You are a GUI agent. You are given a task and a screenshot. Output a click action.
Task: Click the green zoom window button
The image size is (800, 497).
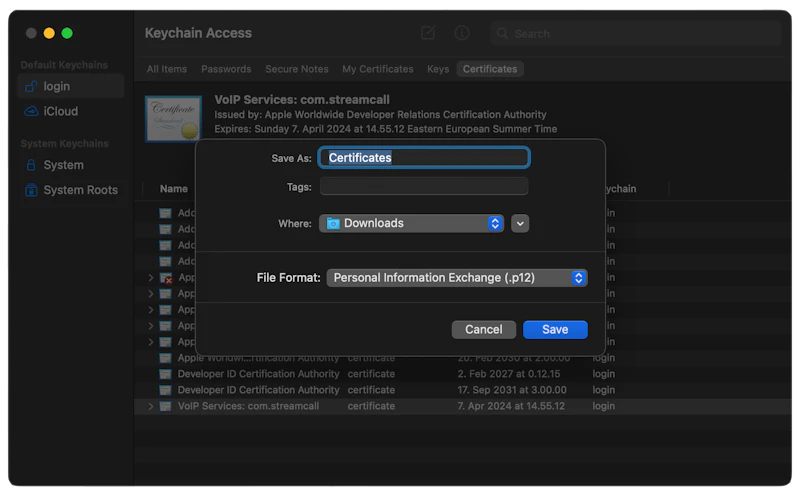pyautogui.click(x=67, y=33)
